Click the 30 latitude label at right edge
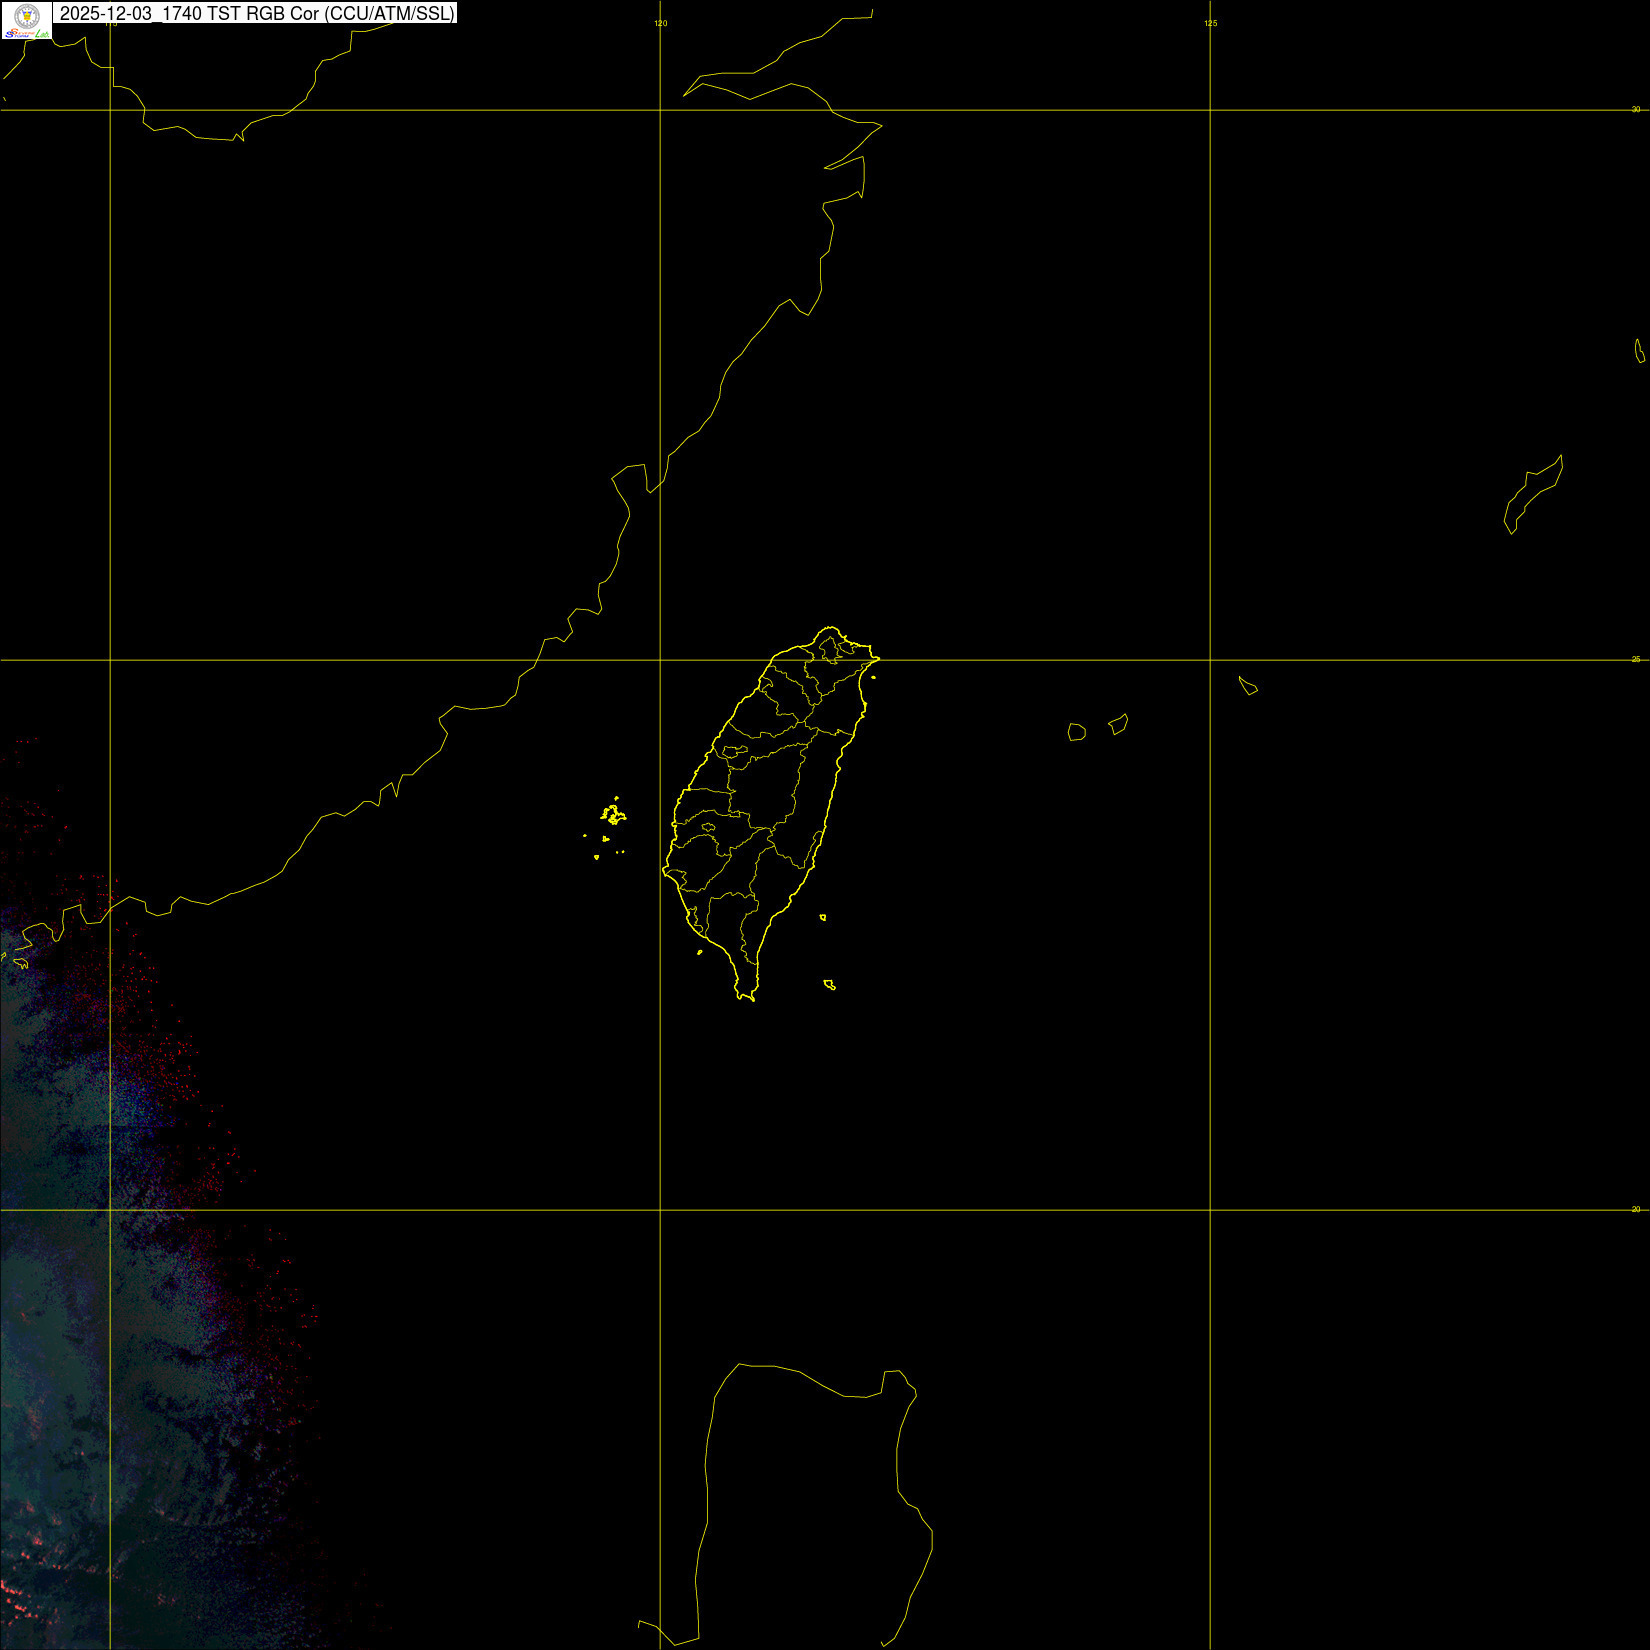 coord(1636,109)
